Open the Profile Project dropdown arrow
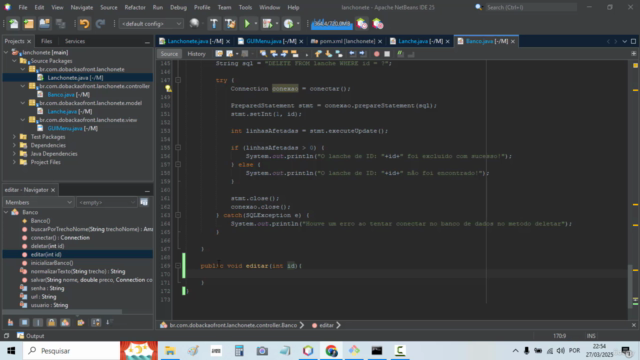 click(298, 24)
